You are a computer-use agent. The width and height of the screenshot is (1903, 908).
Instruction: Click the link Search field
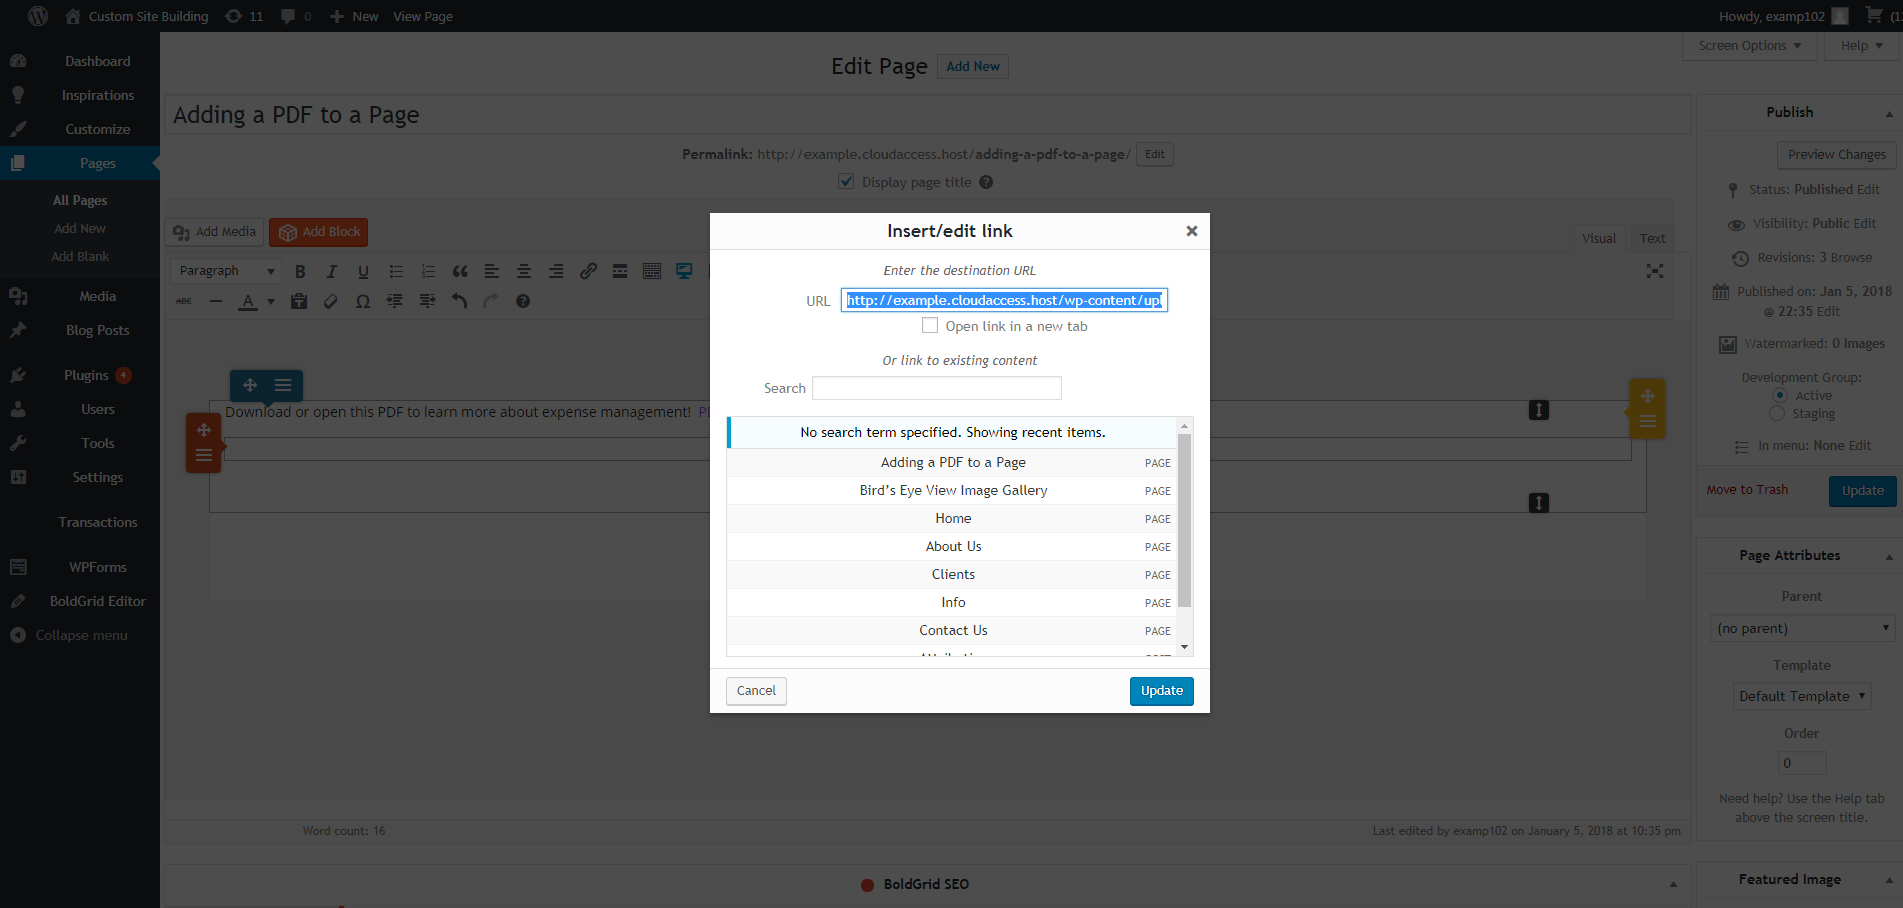tap(937, 388)
